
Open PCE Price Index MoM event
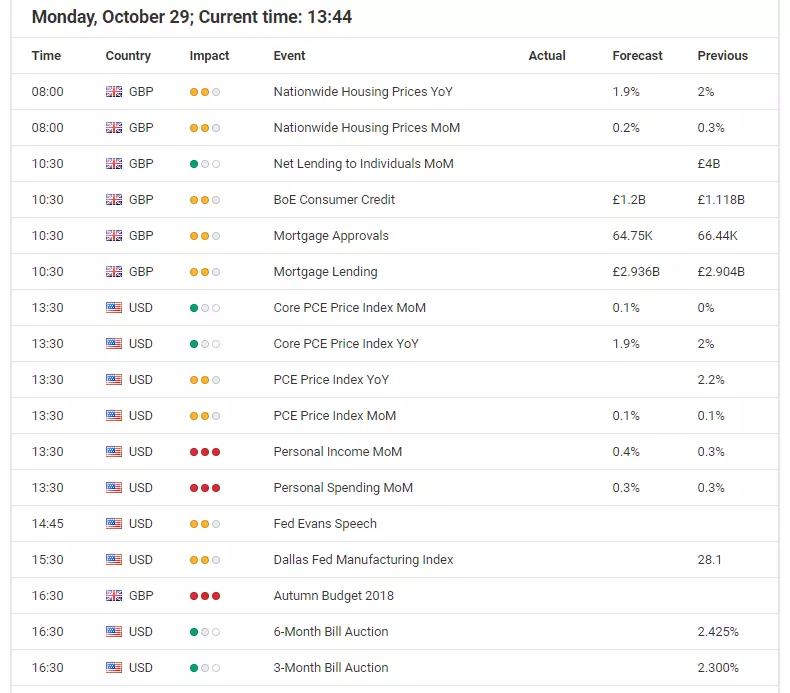click(x=335, y=416)
